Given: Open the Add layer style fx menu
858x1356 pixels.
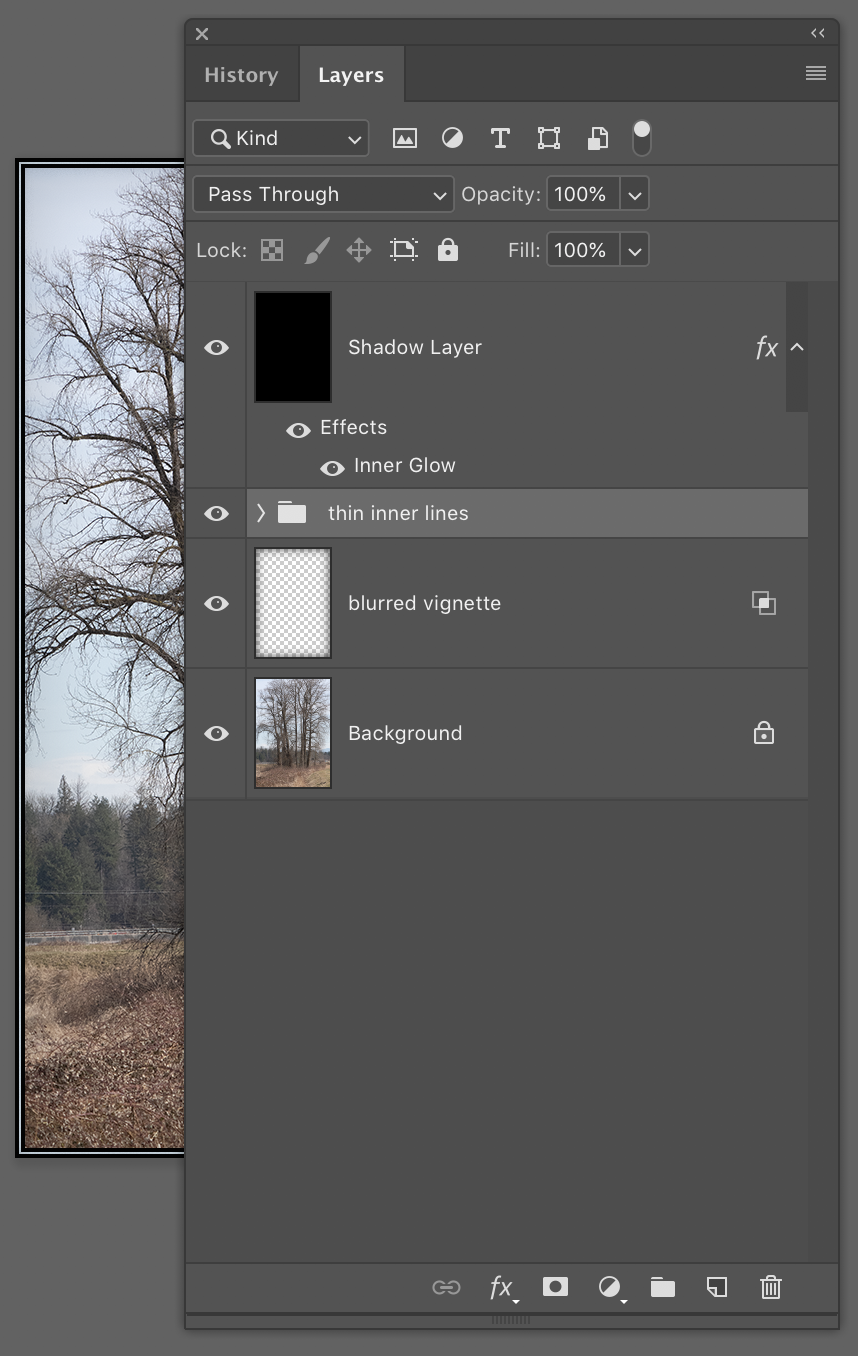Looking at the screenshot, I should tap(500, 1287).
